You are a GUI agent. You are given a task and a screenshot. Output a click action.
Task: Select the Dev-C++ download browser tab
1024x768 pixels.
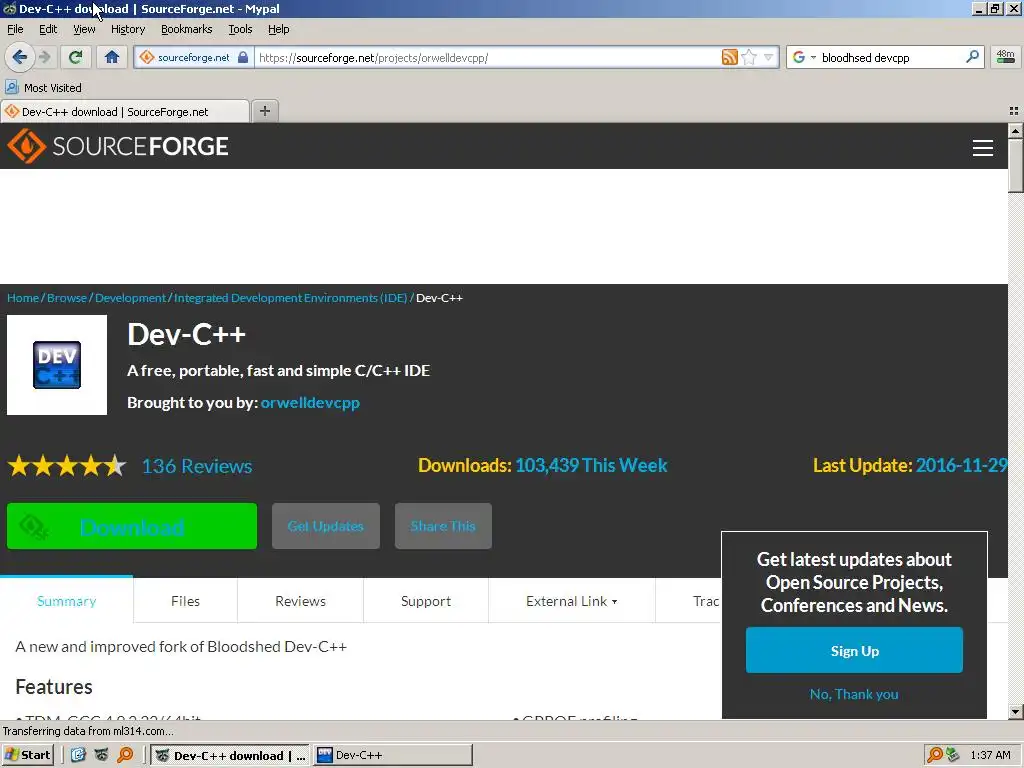pyautogui.click(x=125, y=112)
